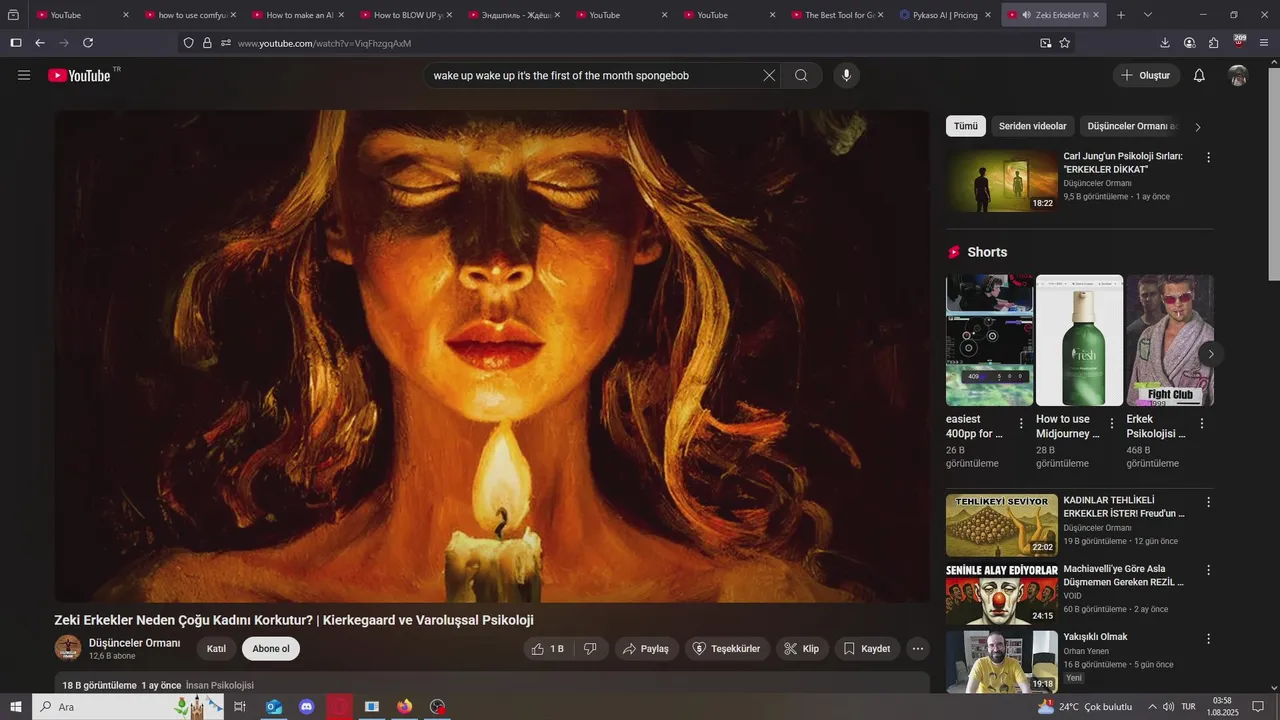Like the video with thumbs up
The width and height of the screenshot is (1280, 720).
547,649
